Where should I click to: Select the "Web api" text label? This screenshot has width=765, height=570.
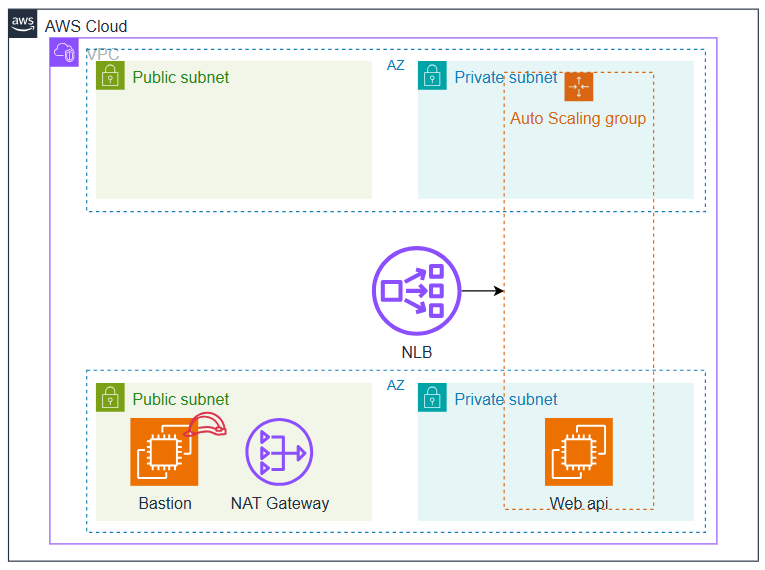click(x=579, y=503)
